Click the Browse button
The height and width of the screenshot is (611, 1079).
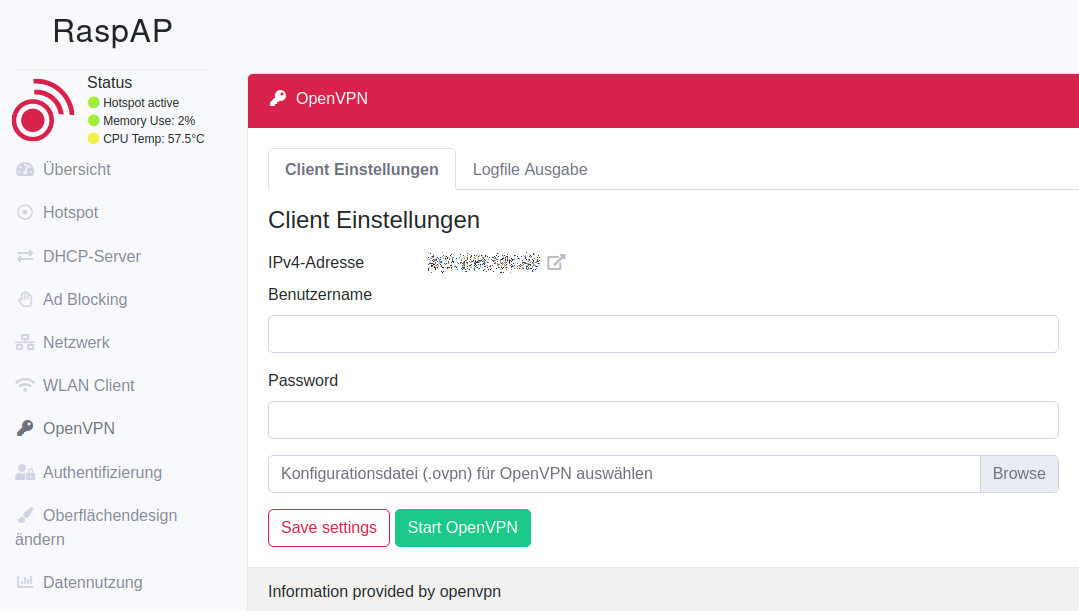point(1019,473)
